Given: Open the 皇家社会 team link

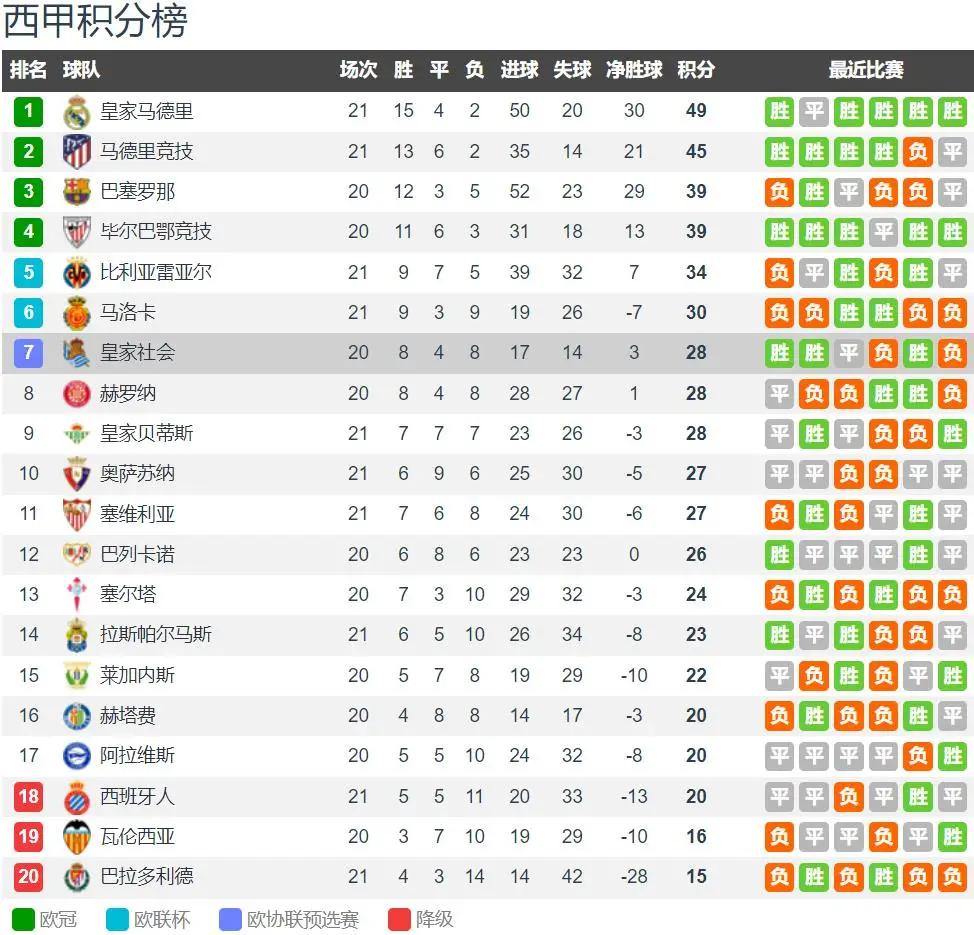Looking at the screenshot, I should click(x=138, y=352).
